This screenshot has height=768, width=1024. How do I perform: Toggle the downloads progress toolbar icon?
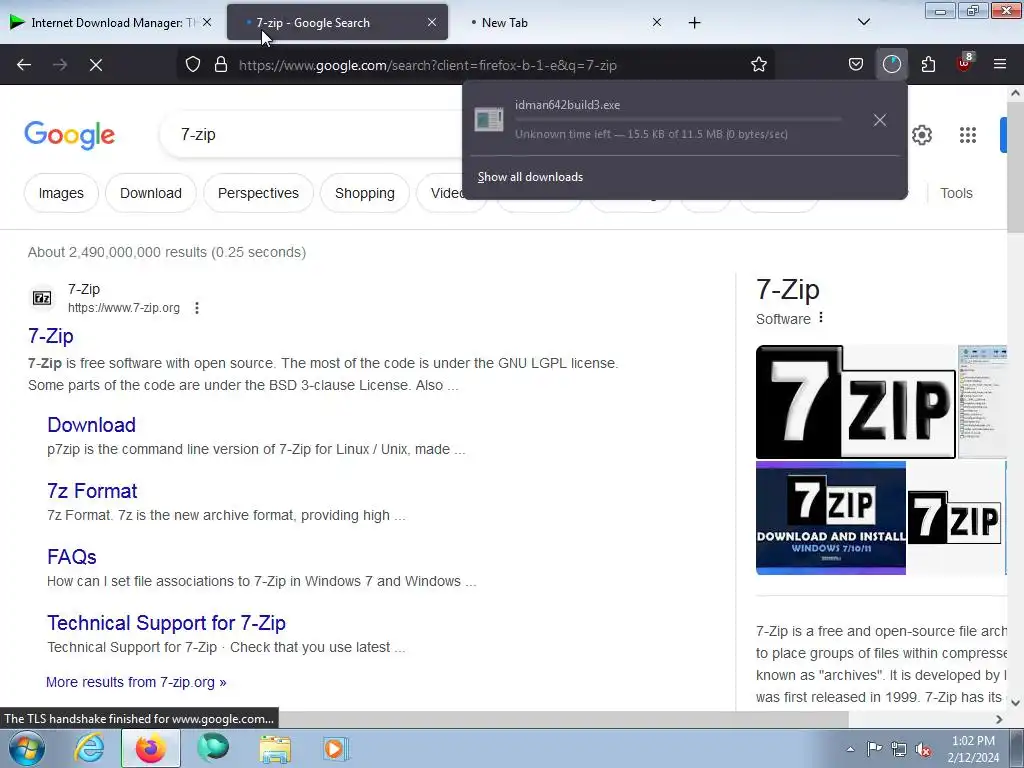891,65
